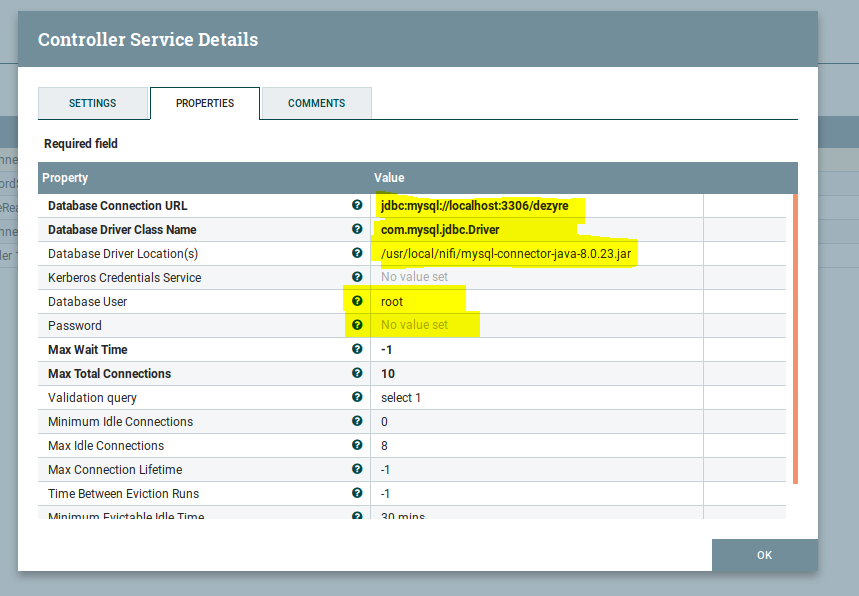Edit the Database Connection URL value

tap(475, 206)
